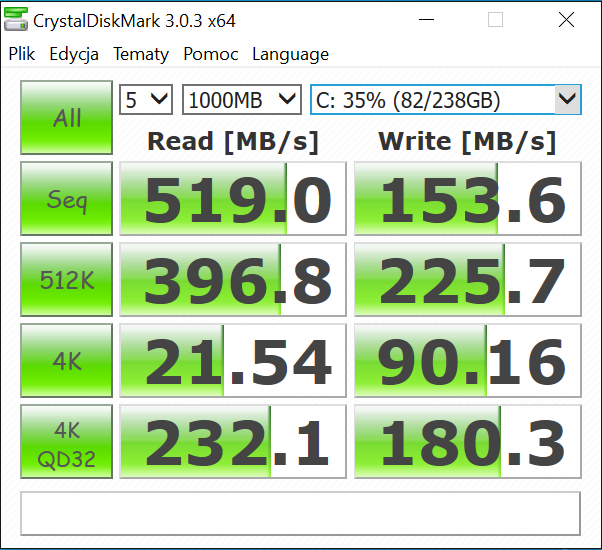The width and height of the screenshot is (602, 550).
Task: Select the Seq read result 519.0
Action: pos(233,198)
